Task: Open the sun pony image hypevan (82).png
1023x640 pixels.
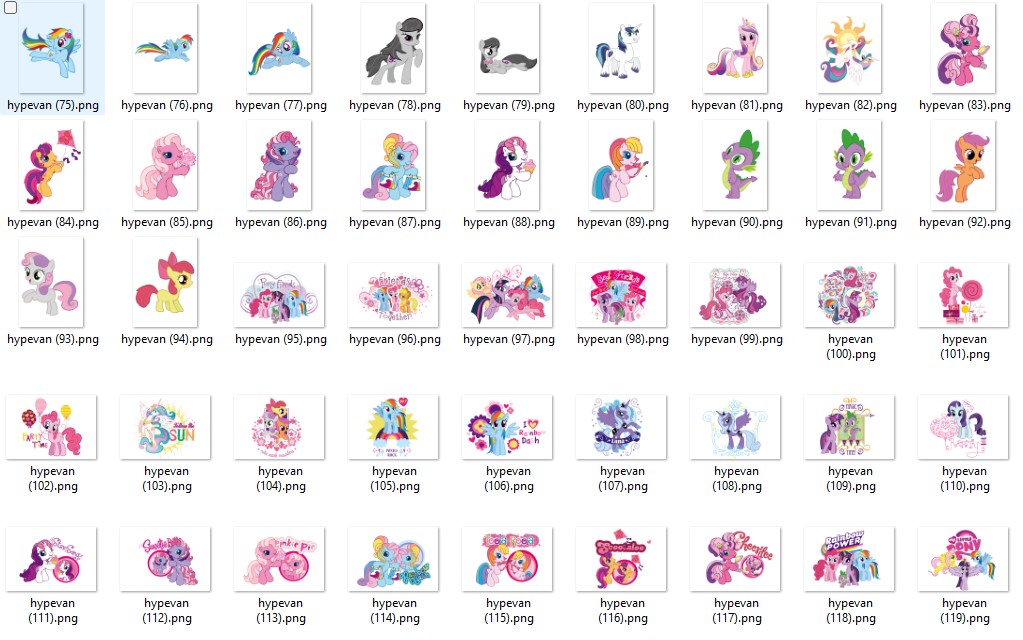Action: (x=849, y=47)
